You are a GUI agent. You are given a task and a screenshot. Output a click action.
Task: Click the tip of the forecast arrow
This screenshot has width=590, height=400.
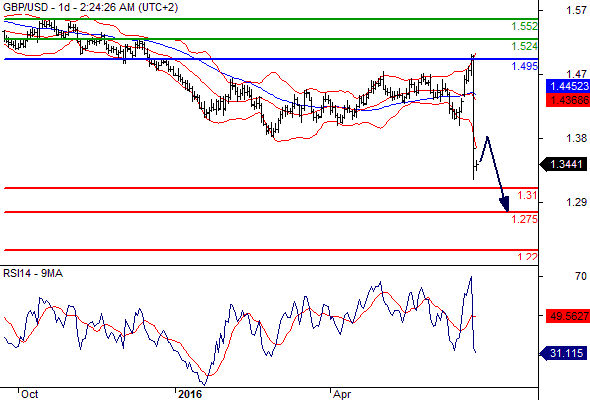click(x=507, y=210)
